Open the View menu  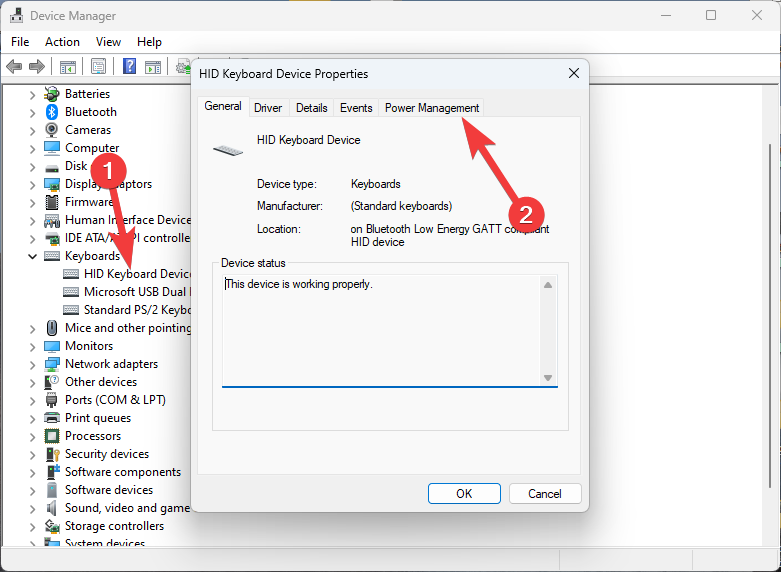[x=108, y=42]
